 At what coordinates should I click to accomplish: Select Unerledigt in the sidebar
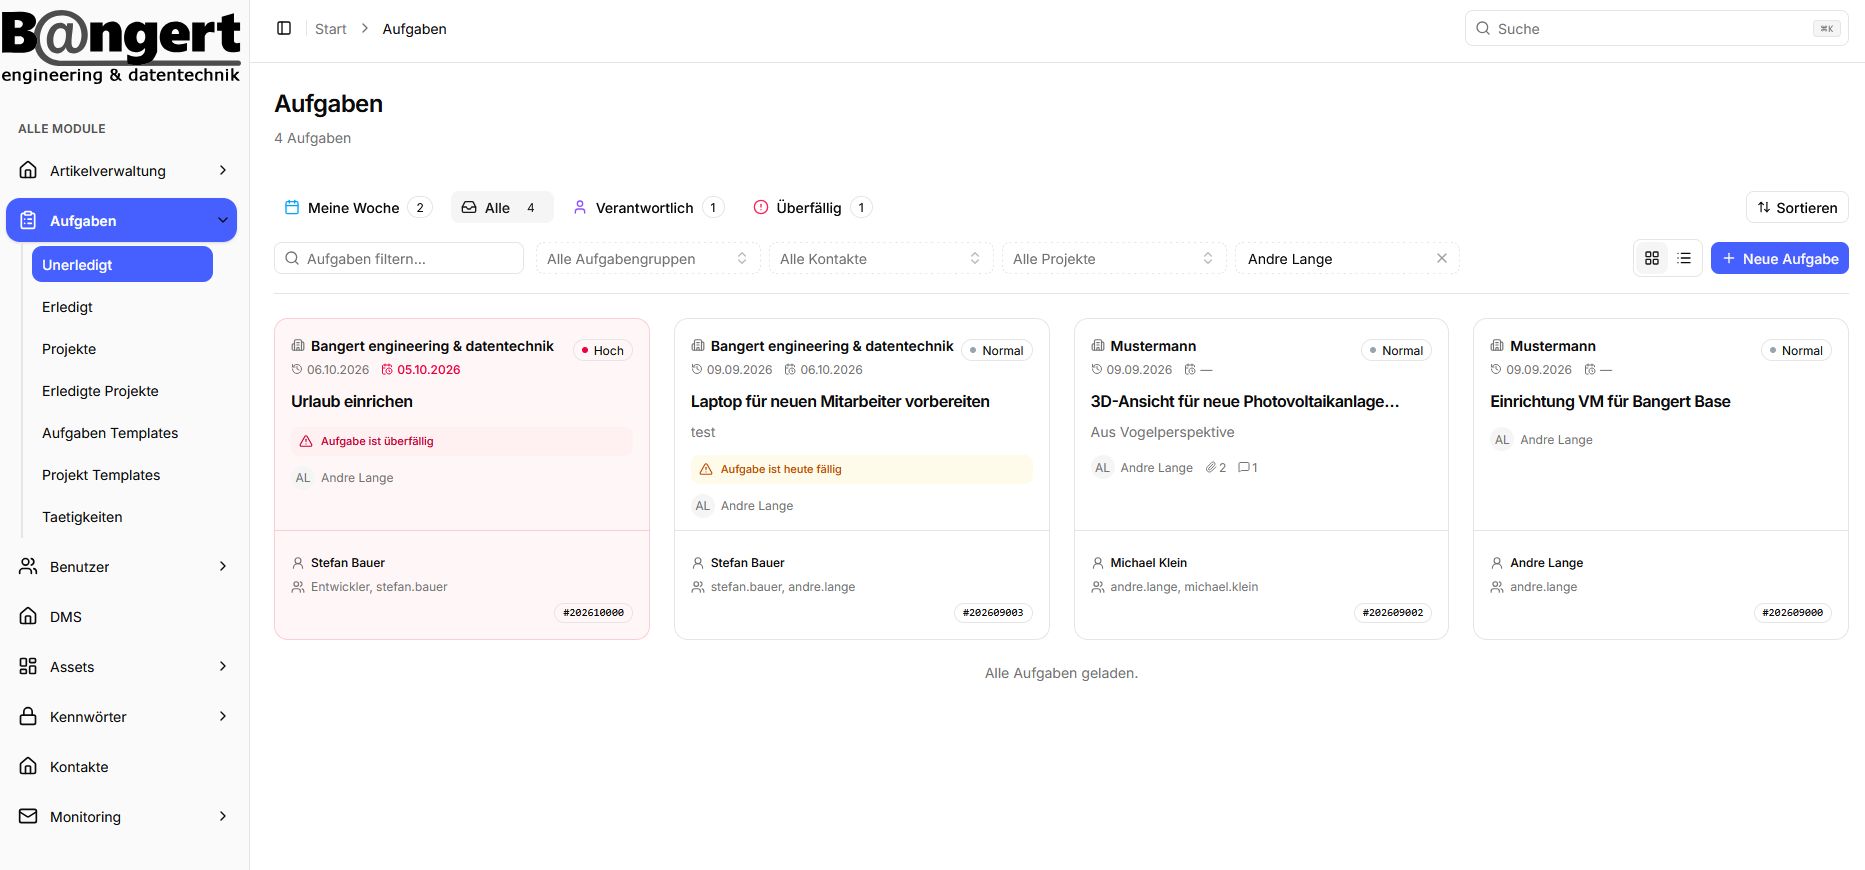[122, 264]
